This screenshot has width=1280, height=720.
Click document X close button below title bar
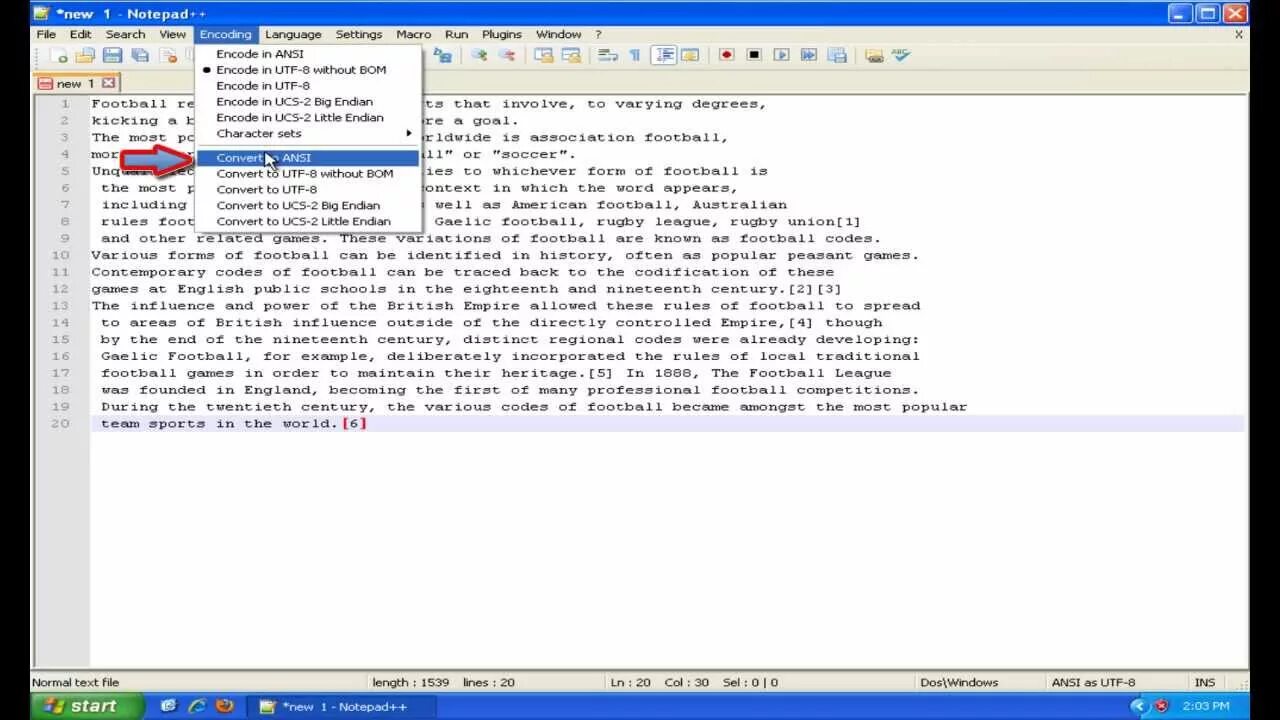[x=1239, y=34]
